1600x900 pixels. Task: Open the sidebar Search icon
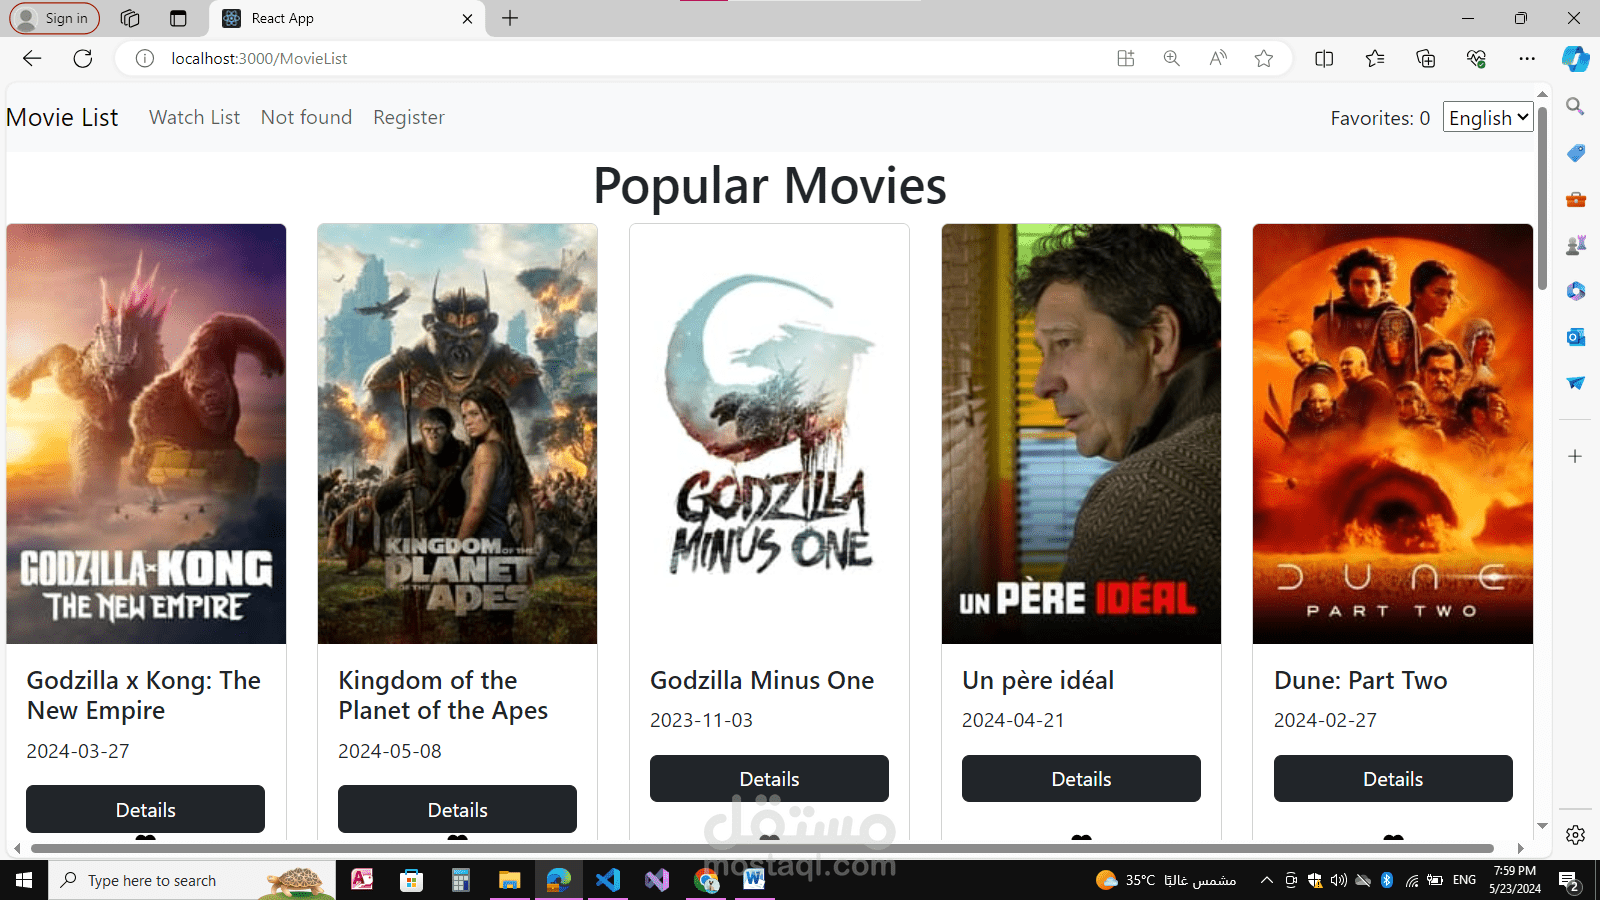1575,106
